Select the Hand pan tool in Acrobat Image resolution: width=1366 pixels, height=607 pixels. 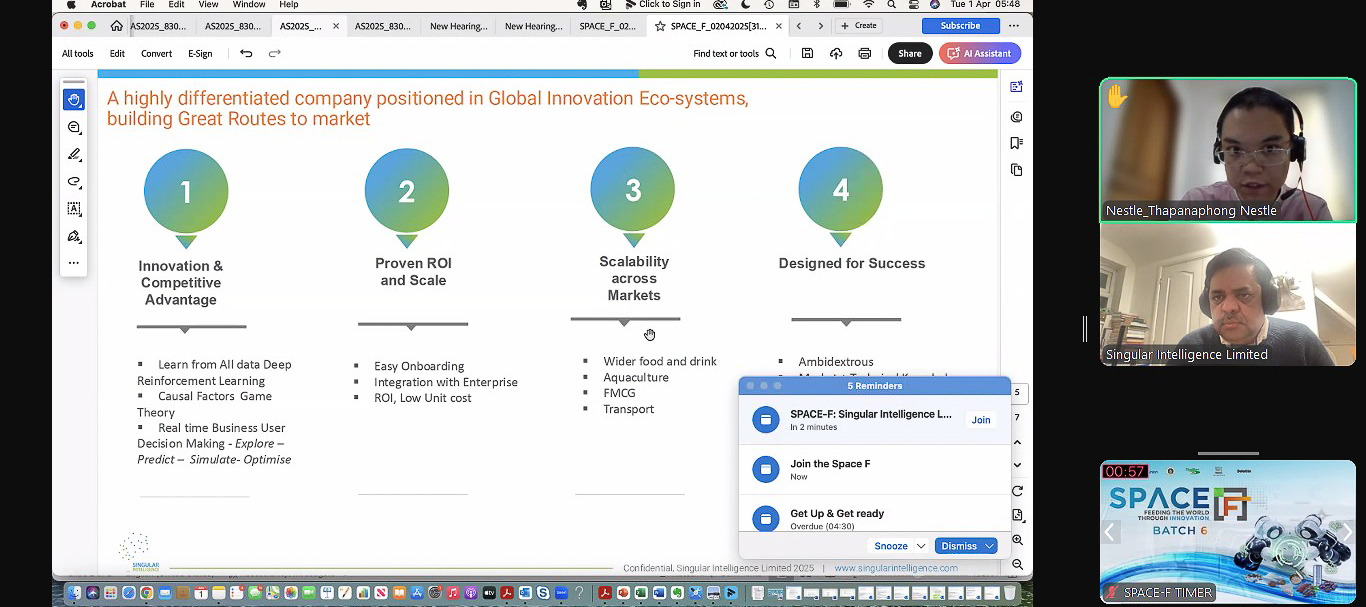(74, 100)
